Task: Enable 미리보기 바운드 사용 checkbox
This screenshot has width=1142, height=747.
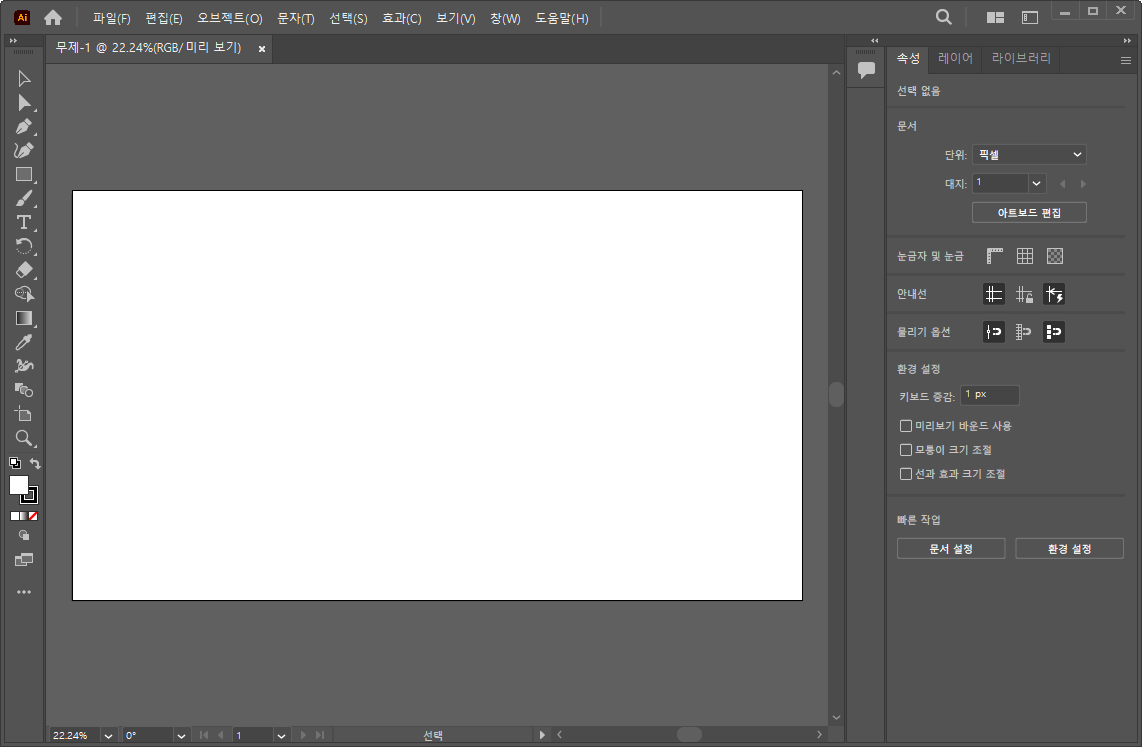Action: [x=906, y=426]
